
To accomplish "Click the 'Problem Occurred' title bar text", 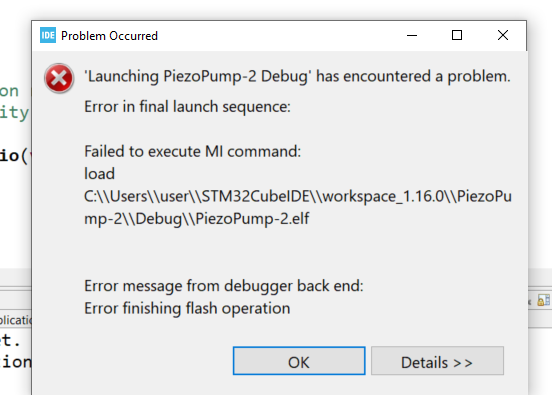I will click(x=109, y=36).
